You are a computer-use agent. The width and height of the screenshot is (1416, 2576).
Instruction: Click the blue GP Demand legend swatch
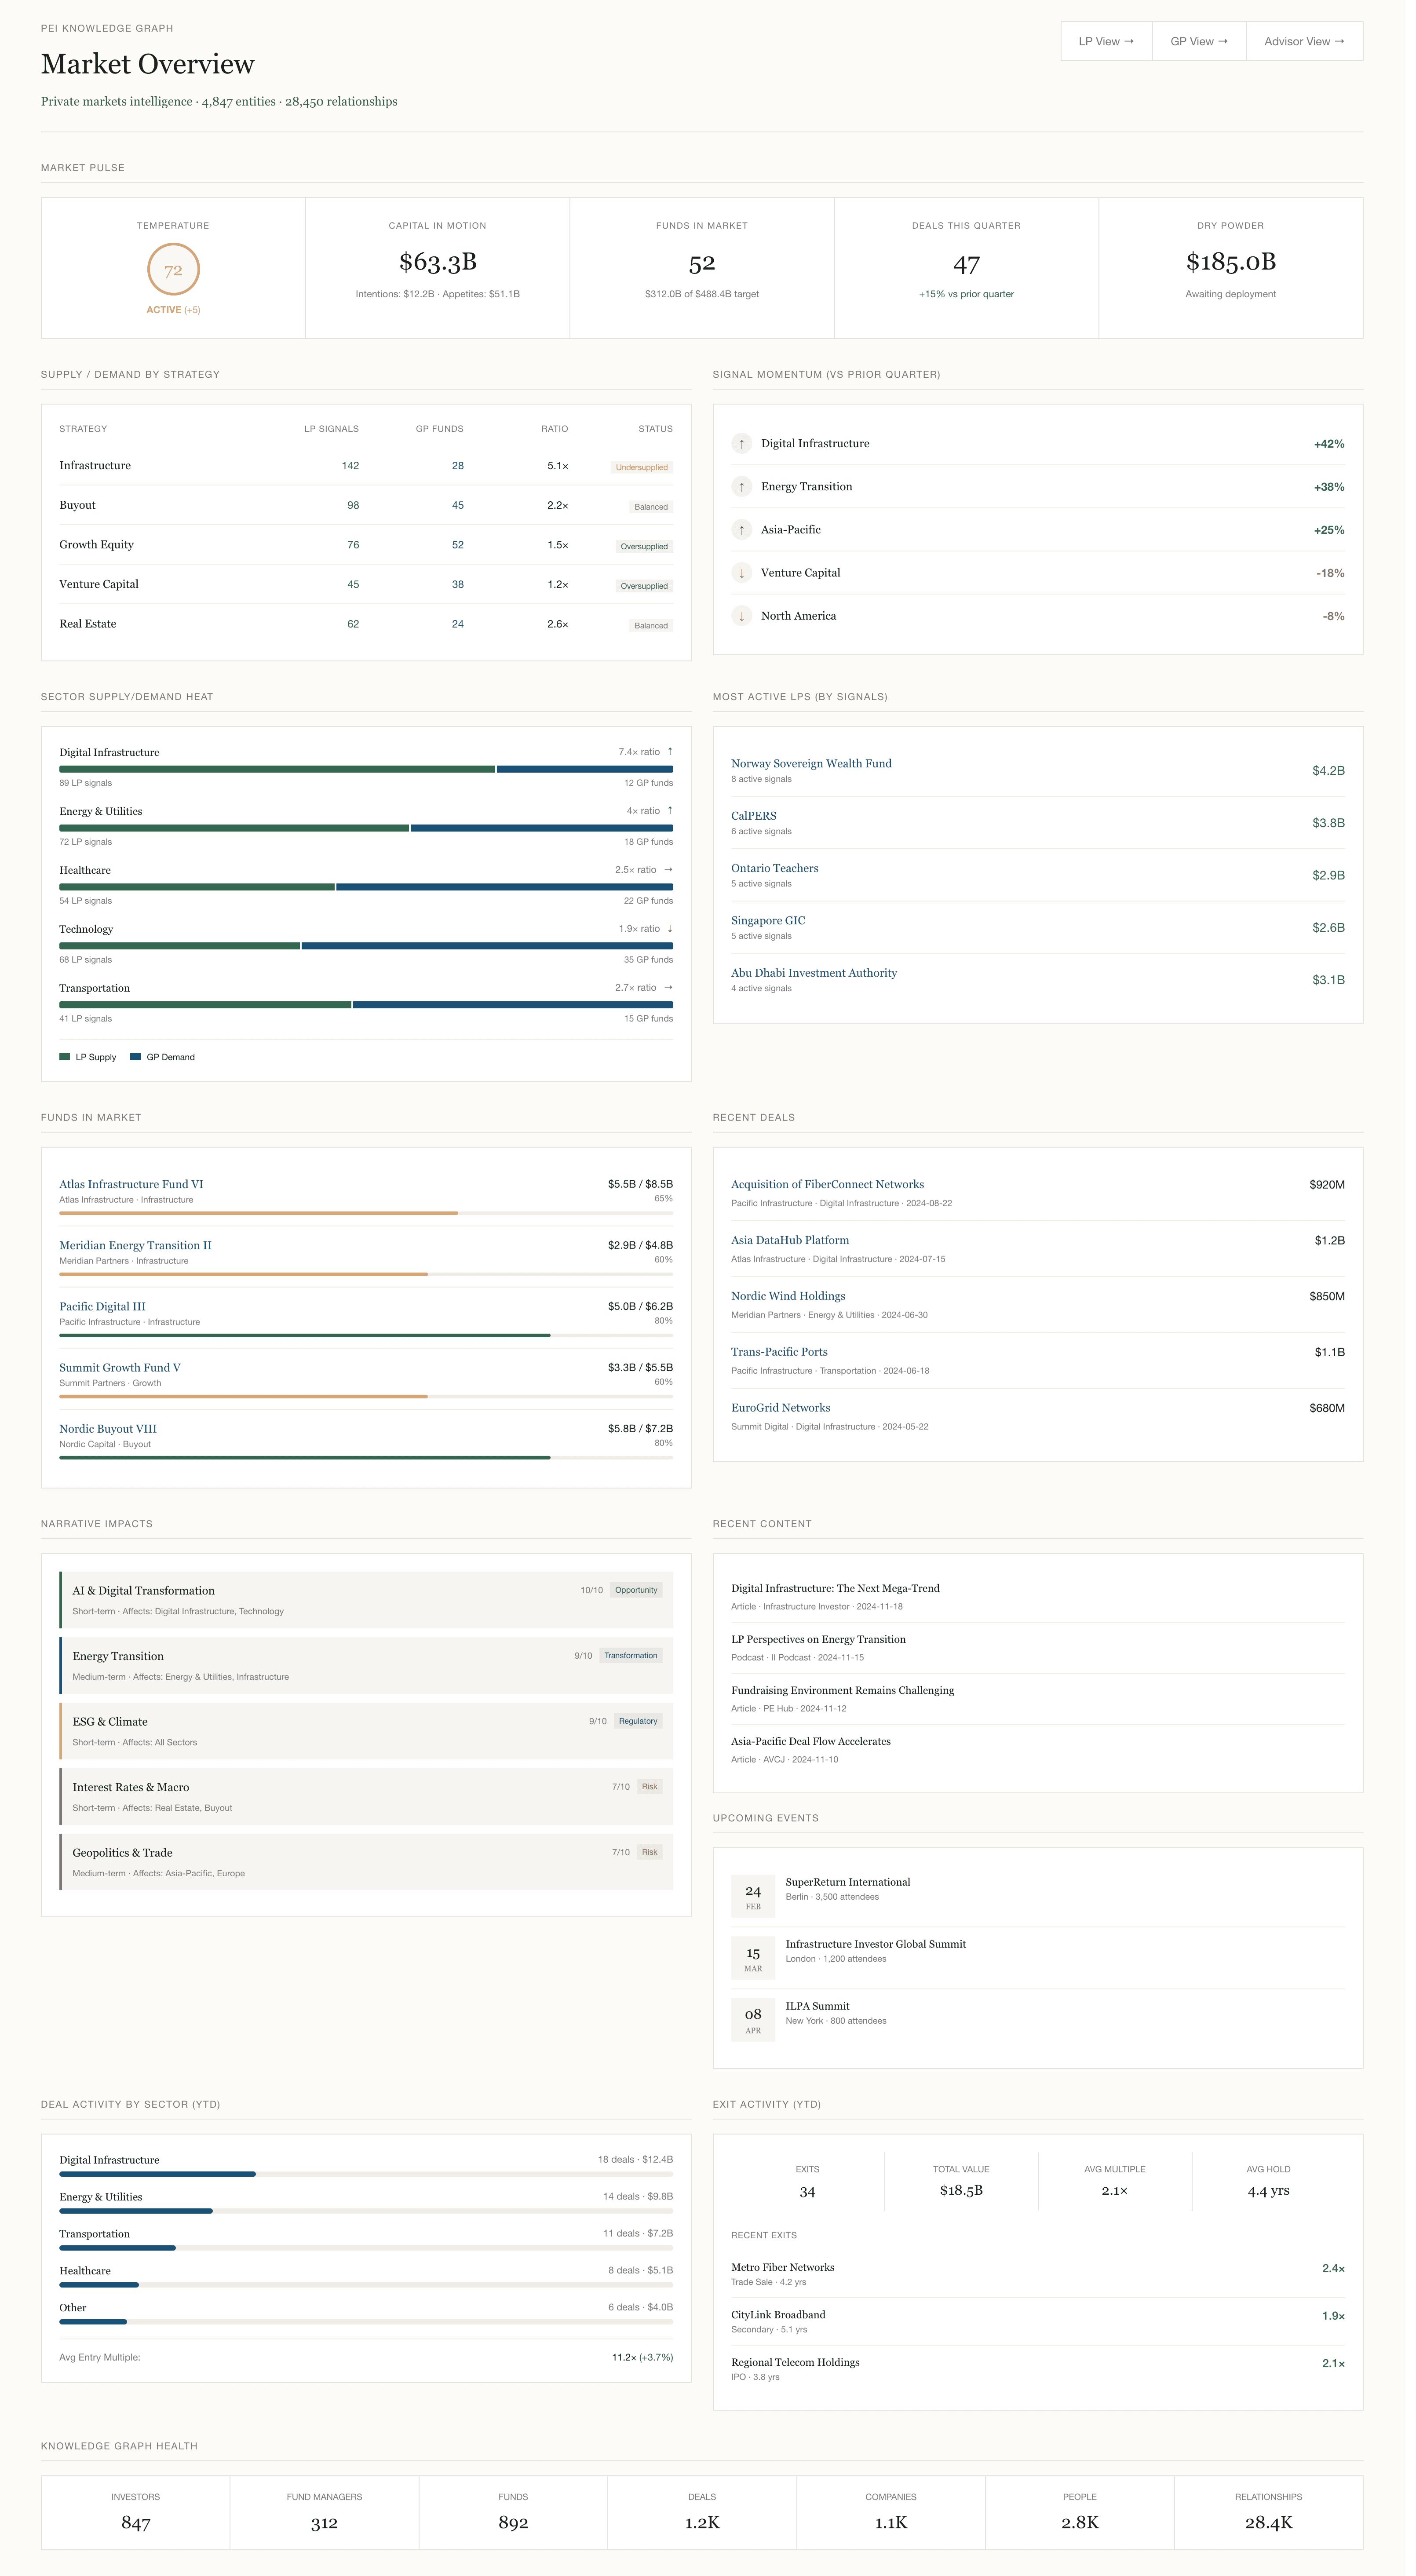point(136,1057)
